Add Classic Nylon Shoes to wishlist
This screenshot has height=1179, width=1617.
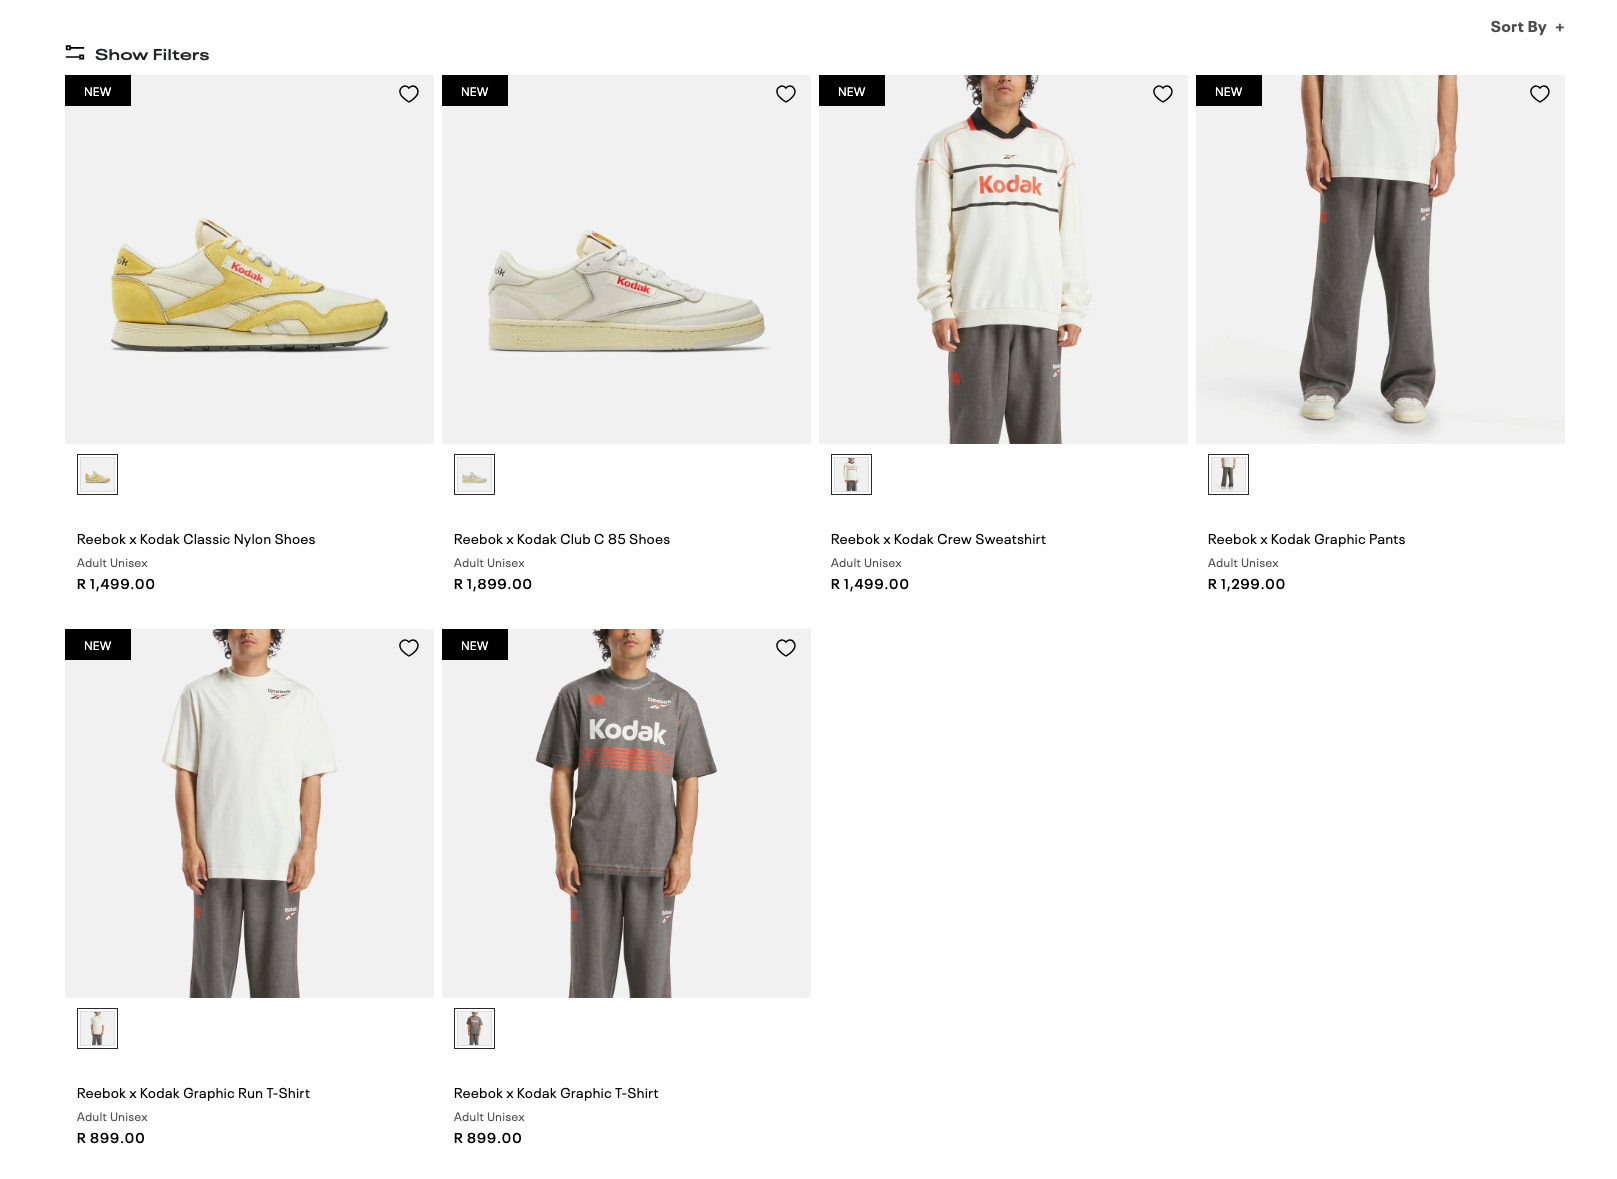[x=409, y=94]
